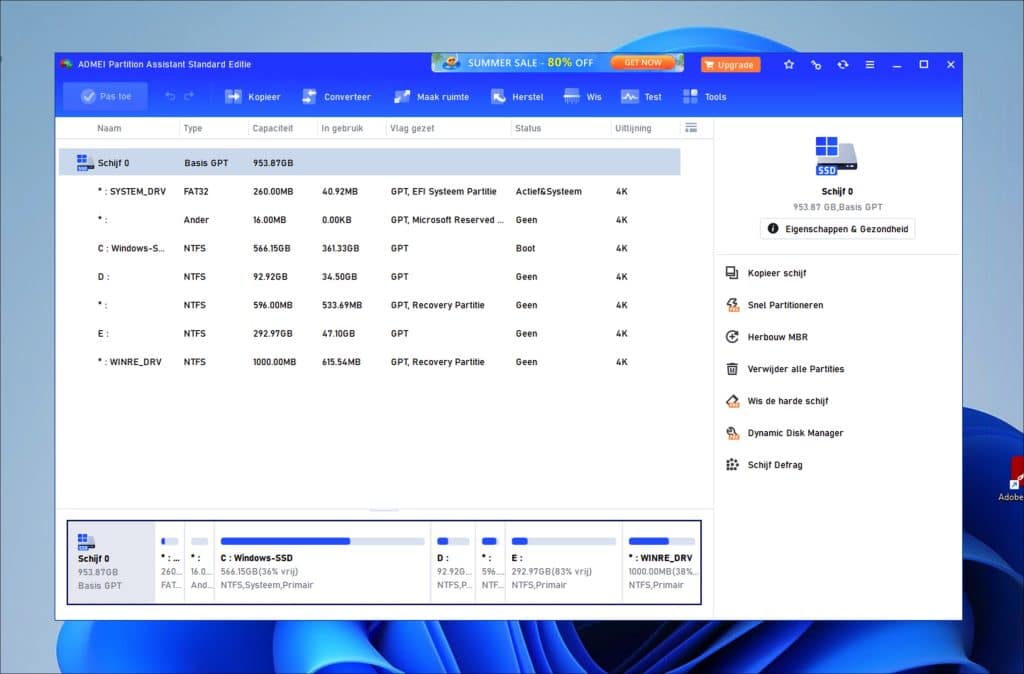
Task: Select Schijf 0 block in disk map
Action: click(112, 562)
